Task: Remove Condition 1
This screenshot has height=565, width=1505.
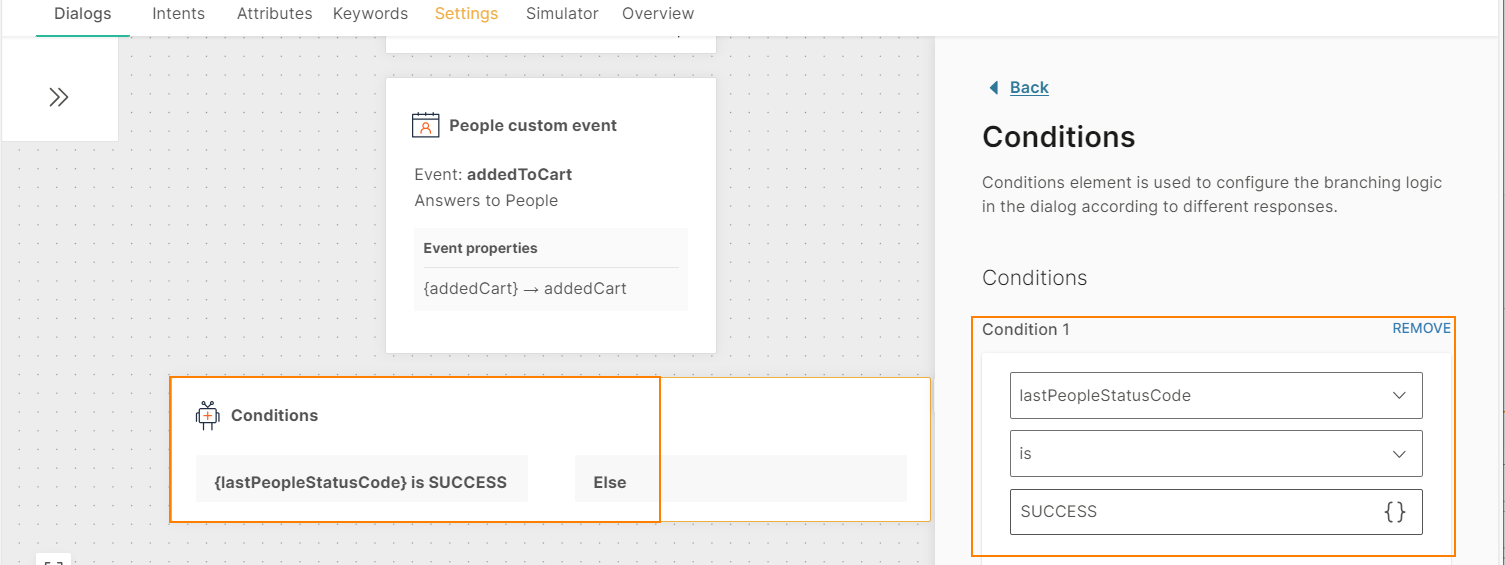Action: pos(1421,328)
